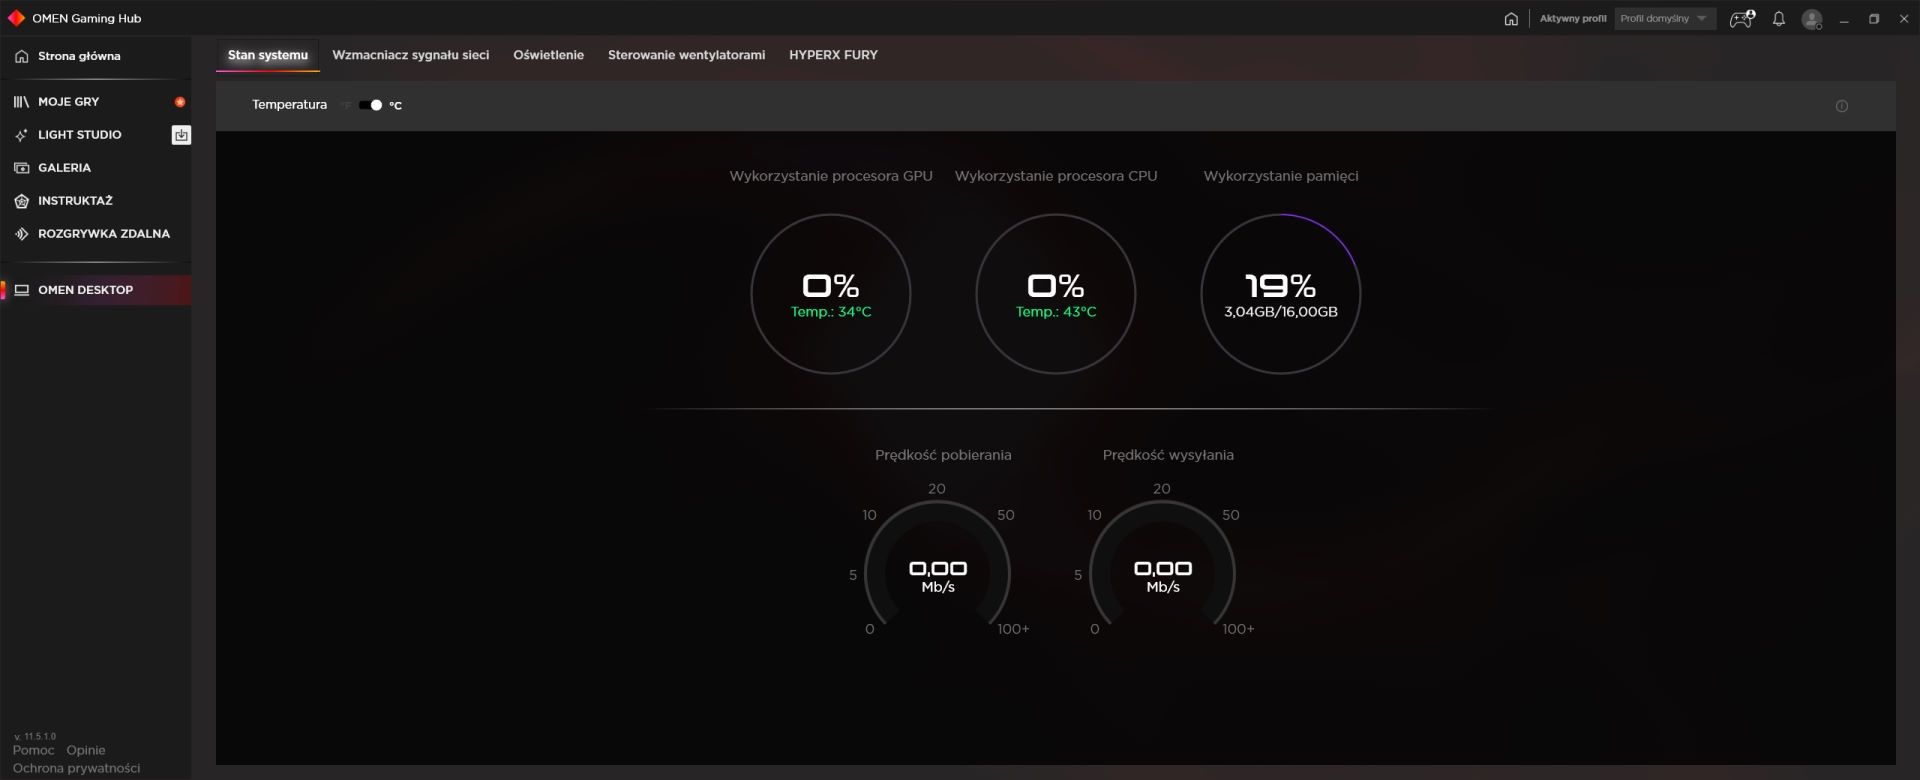Click the Aktywny profil label
Image resolution: width=1920 pixels, height=780 pixels.
pos(1573,19)
